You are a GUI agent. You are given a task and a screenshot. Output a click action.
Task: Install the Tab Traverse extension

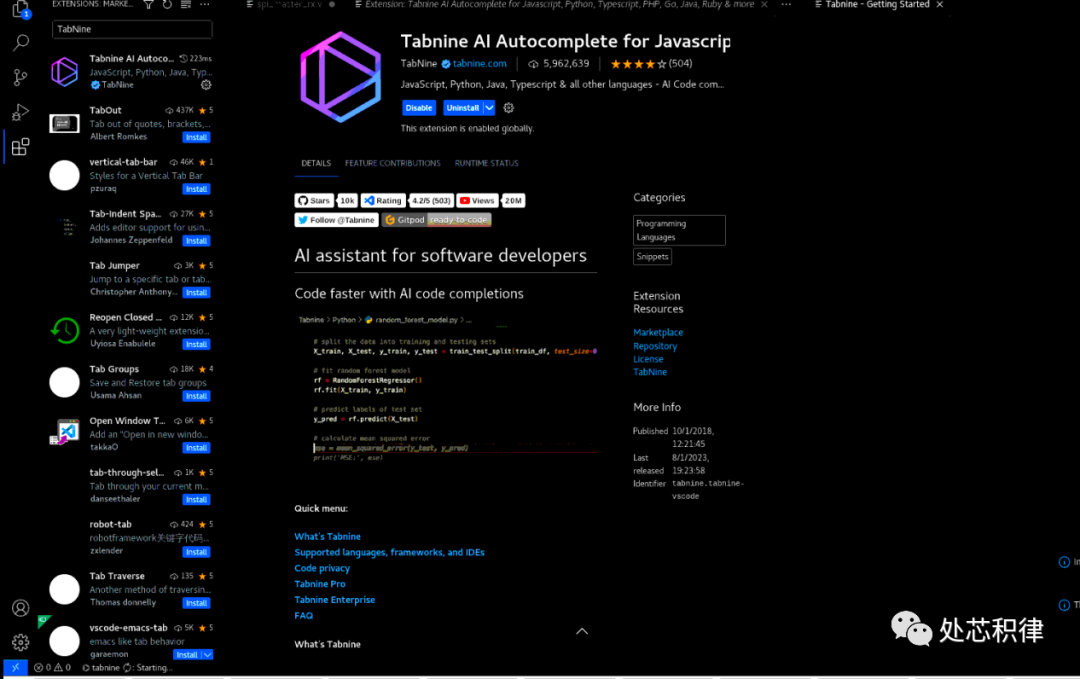tap(196, 603)
